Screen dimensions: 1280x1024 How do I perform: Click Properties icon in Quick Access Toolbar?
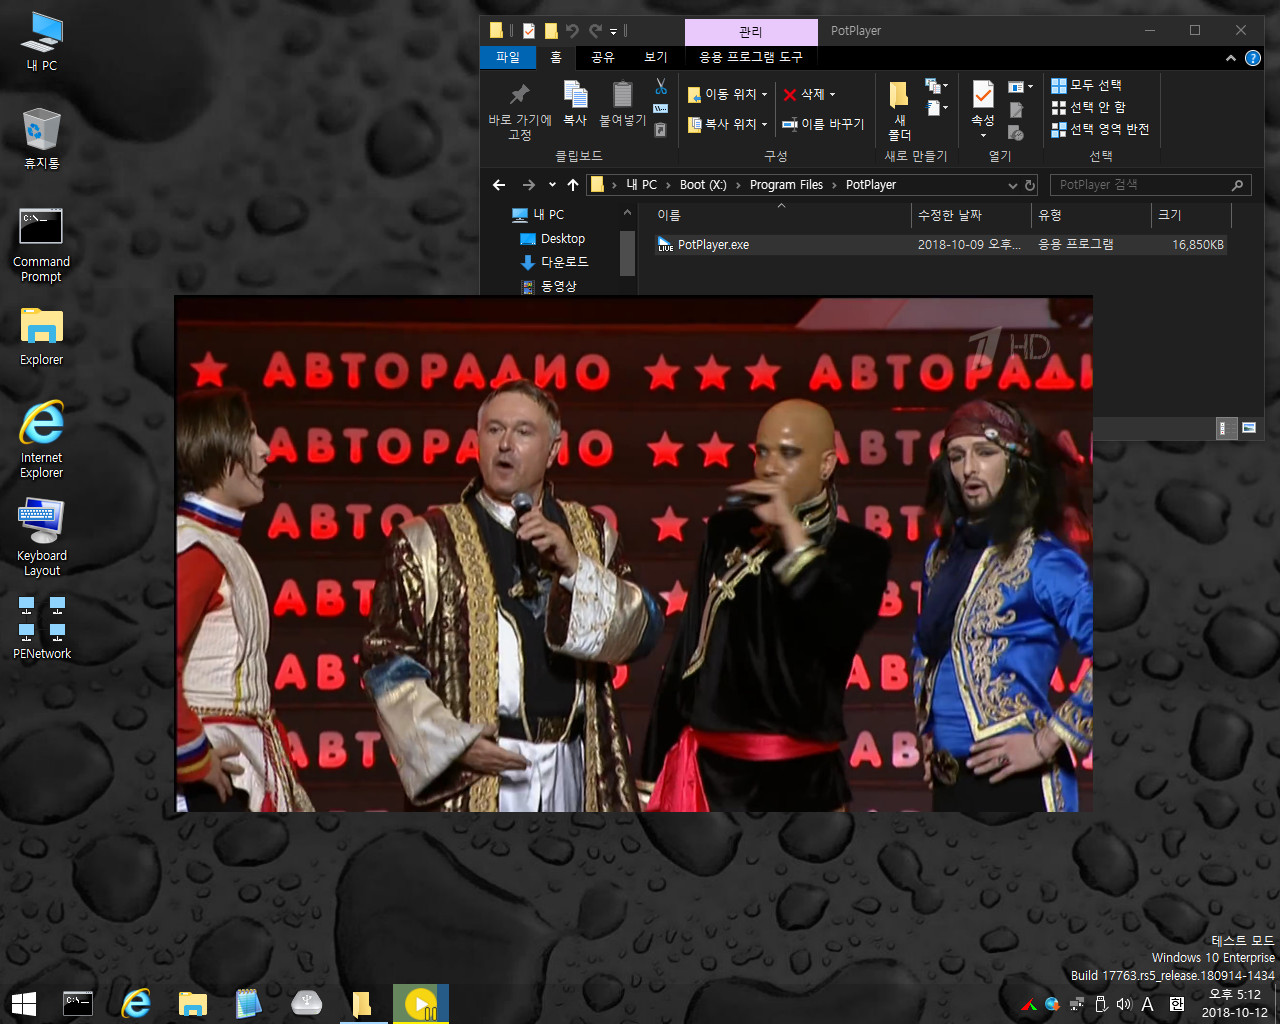[x=529, y=31]
